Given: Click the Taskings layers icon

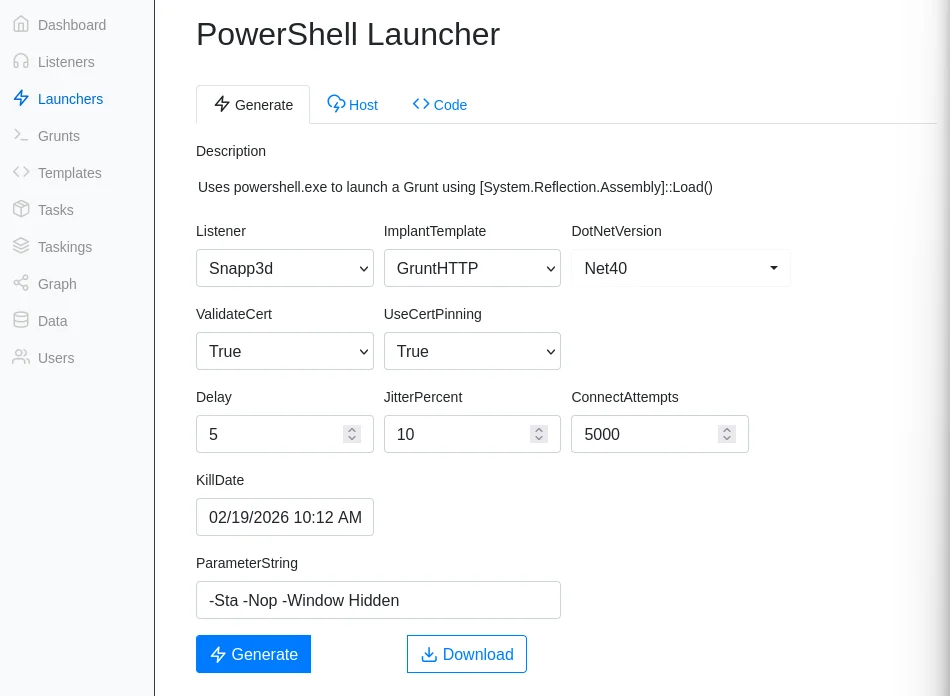Looking at the screenshot, I should click(21, 247).
